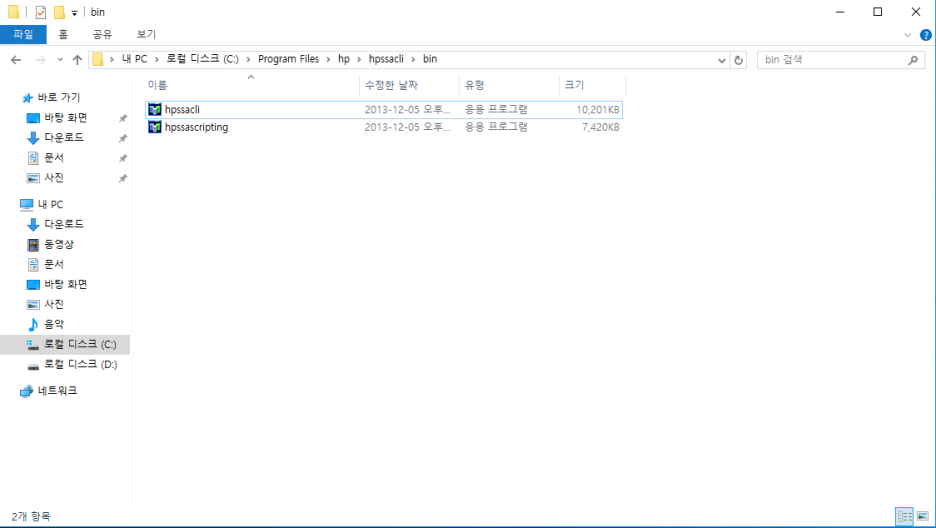Select 로컬 디스크 (C:) in the navigation pane

point(65,345)
